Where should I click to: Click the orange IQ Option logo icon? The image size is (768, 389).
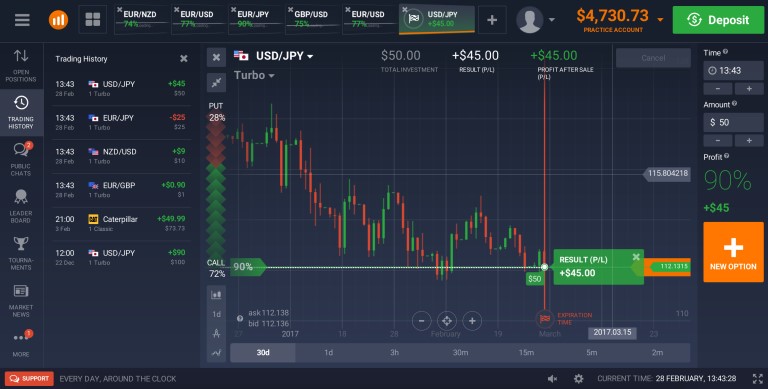(x=58, y=20)
